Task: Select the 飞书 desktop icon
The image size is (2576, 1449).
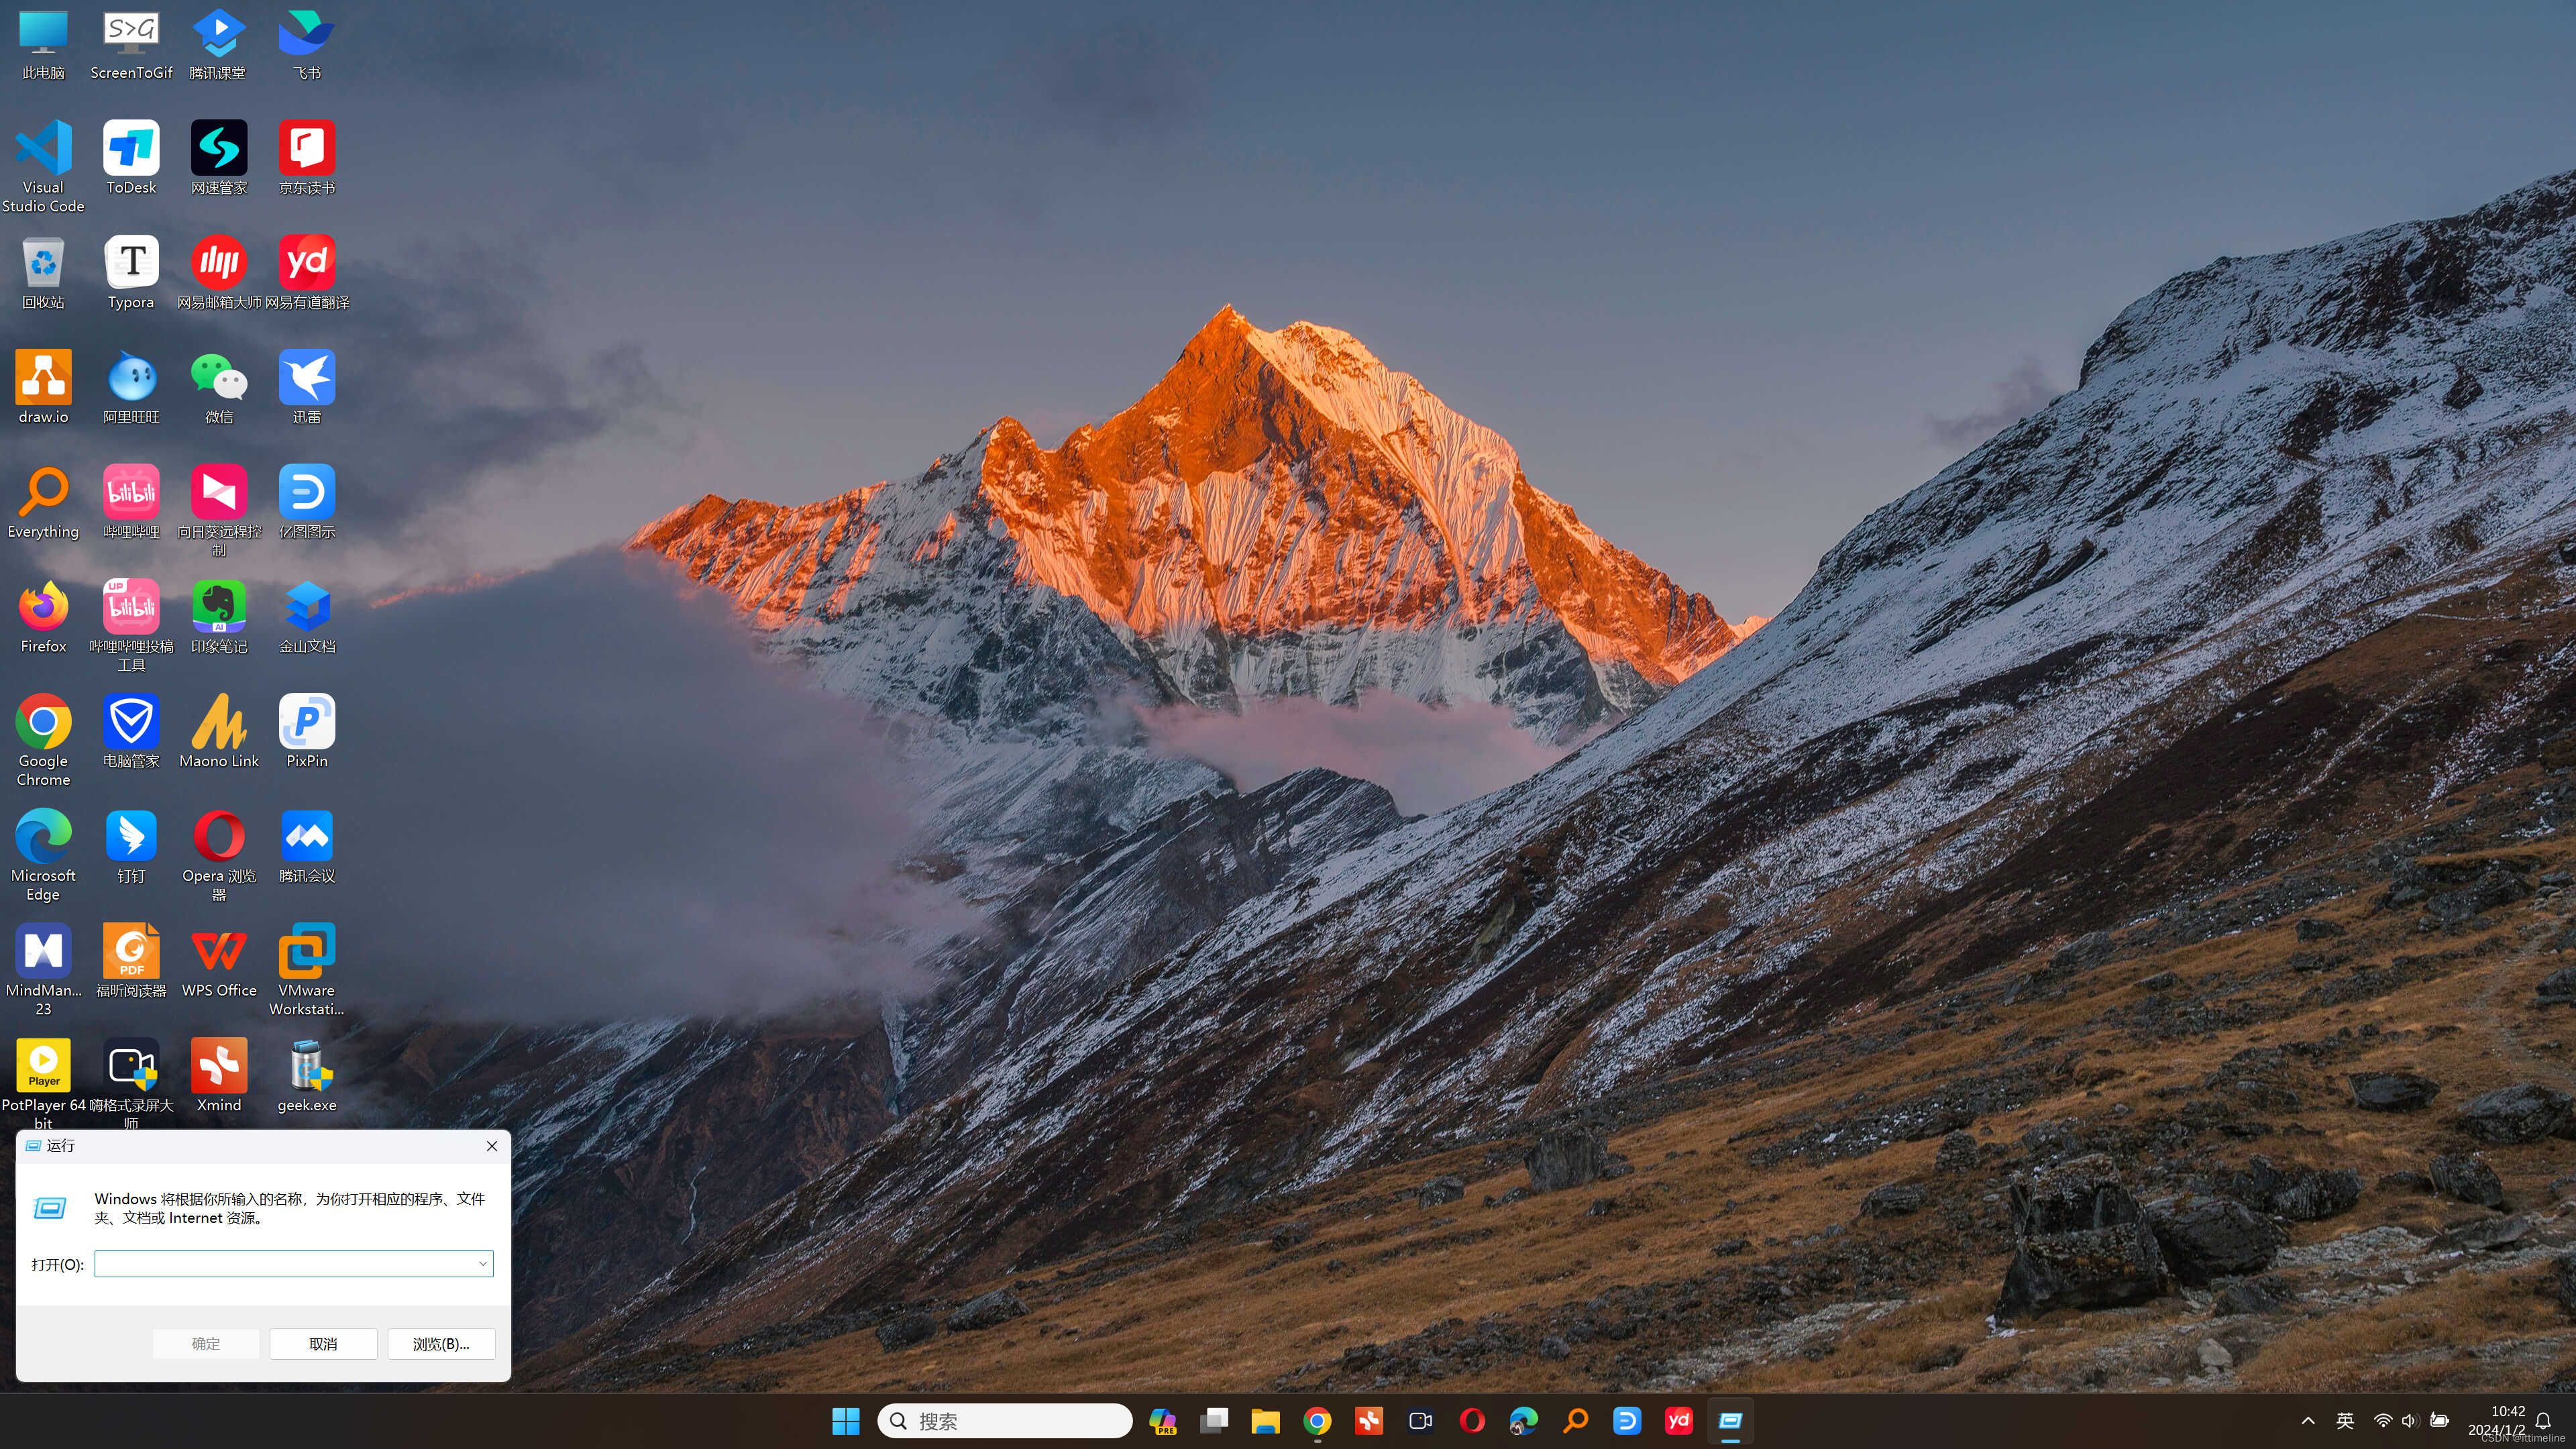Action: [x=307, y=44]
